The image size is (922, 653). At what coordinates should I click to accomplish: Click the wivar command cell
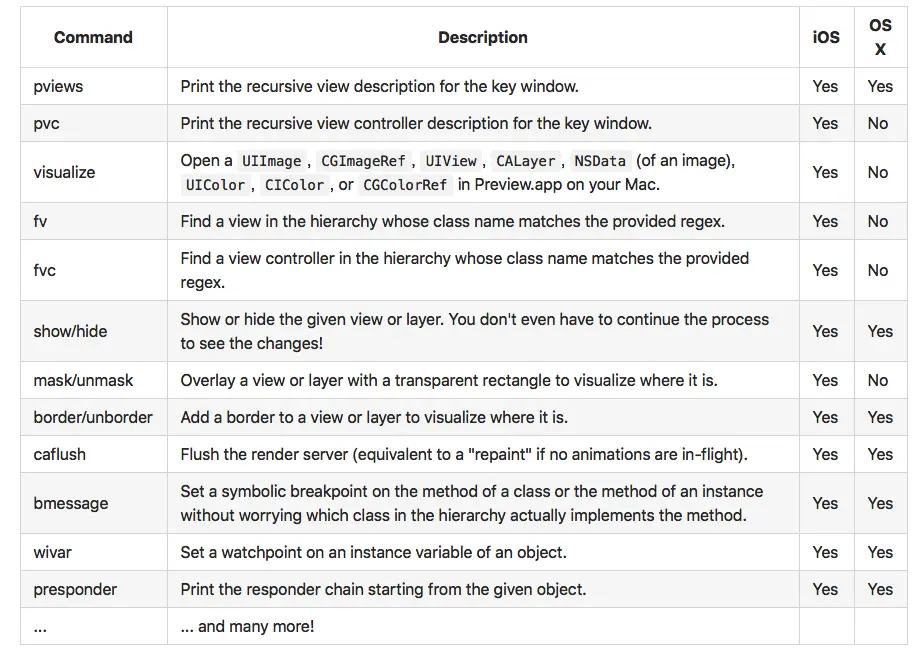[x=53, y=552]
